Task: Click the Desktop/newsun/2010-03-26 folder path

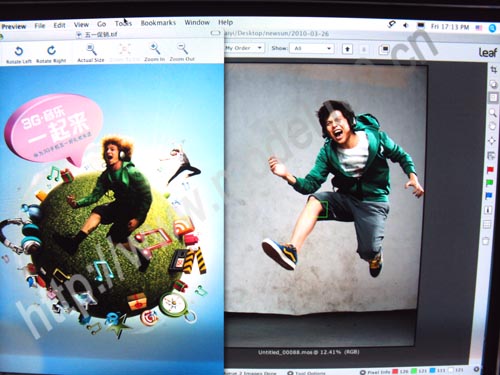Action: (276, 34)
